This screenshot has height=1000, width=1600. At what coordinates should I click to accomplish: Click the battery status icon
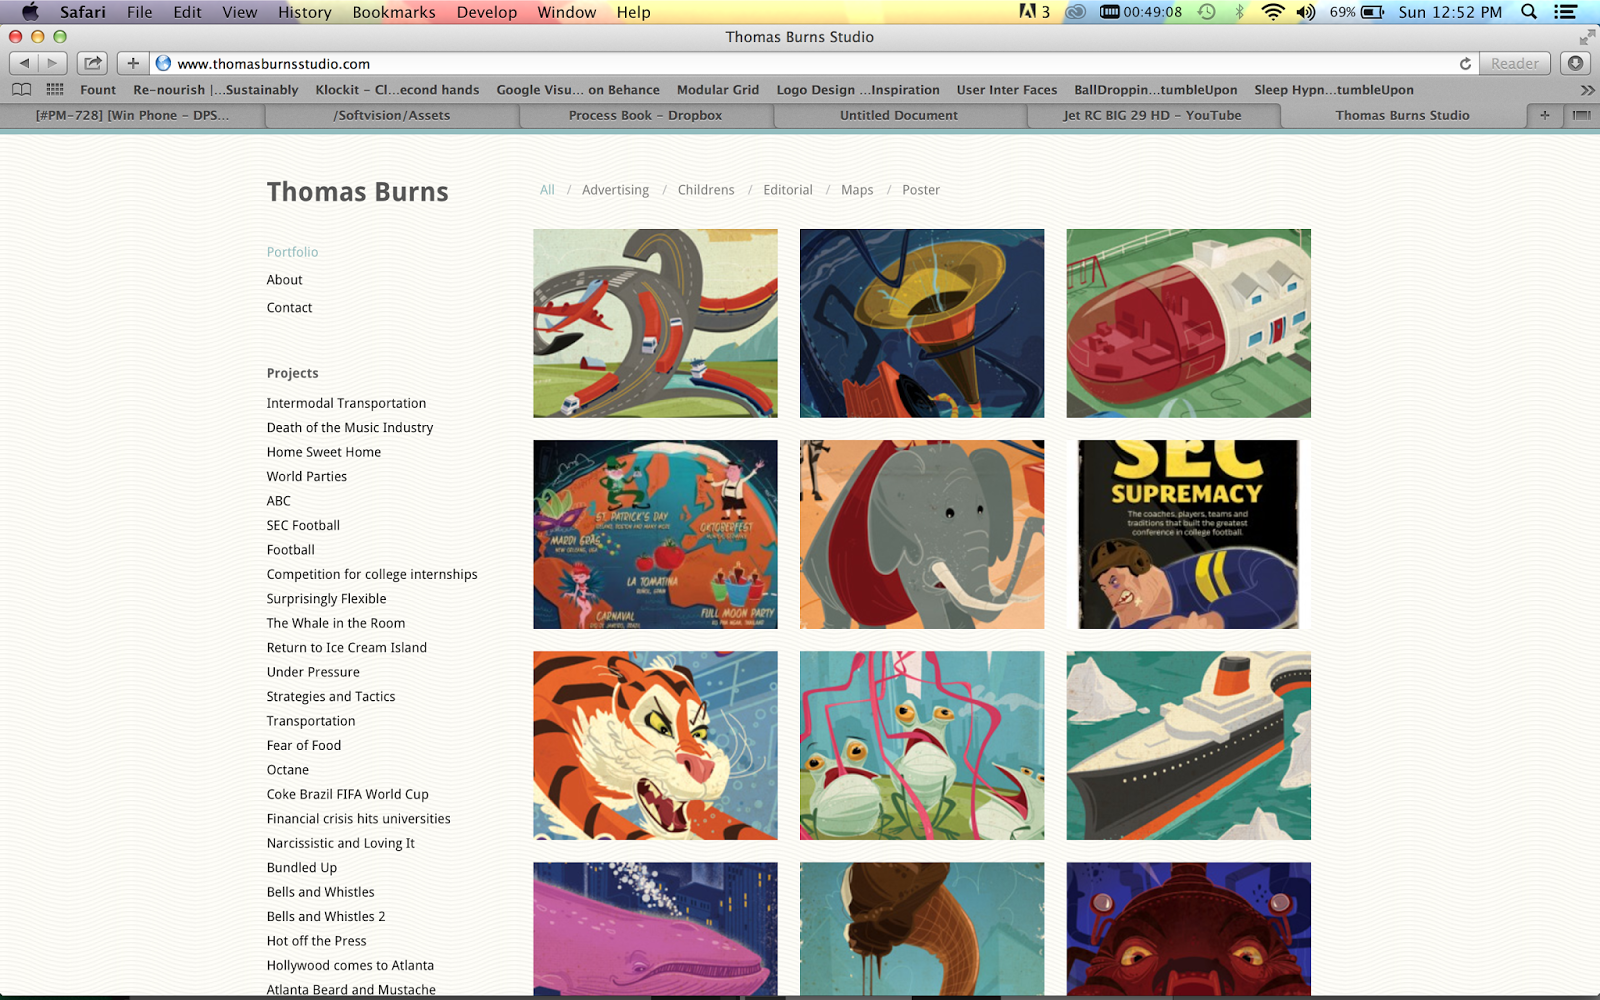tap(1373, 12)
